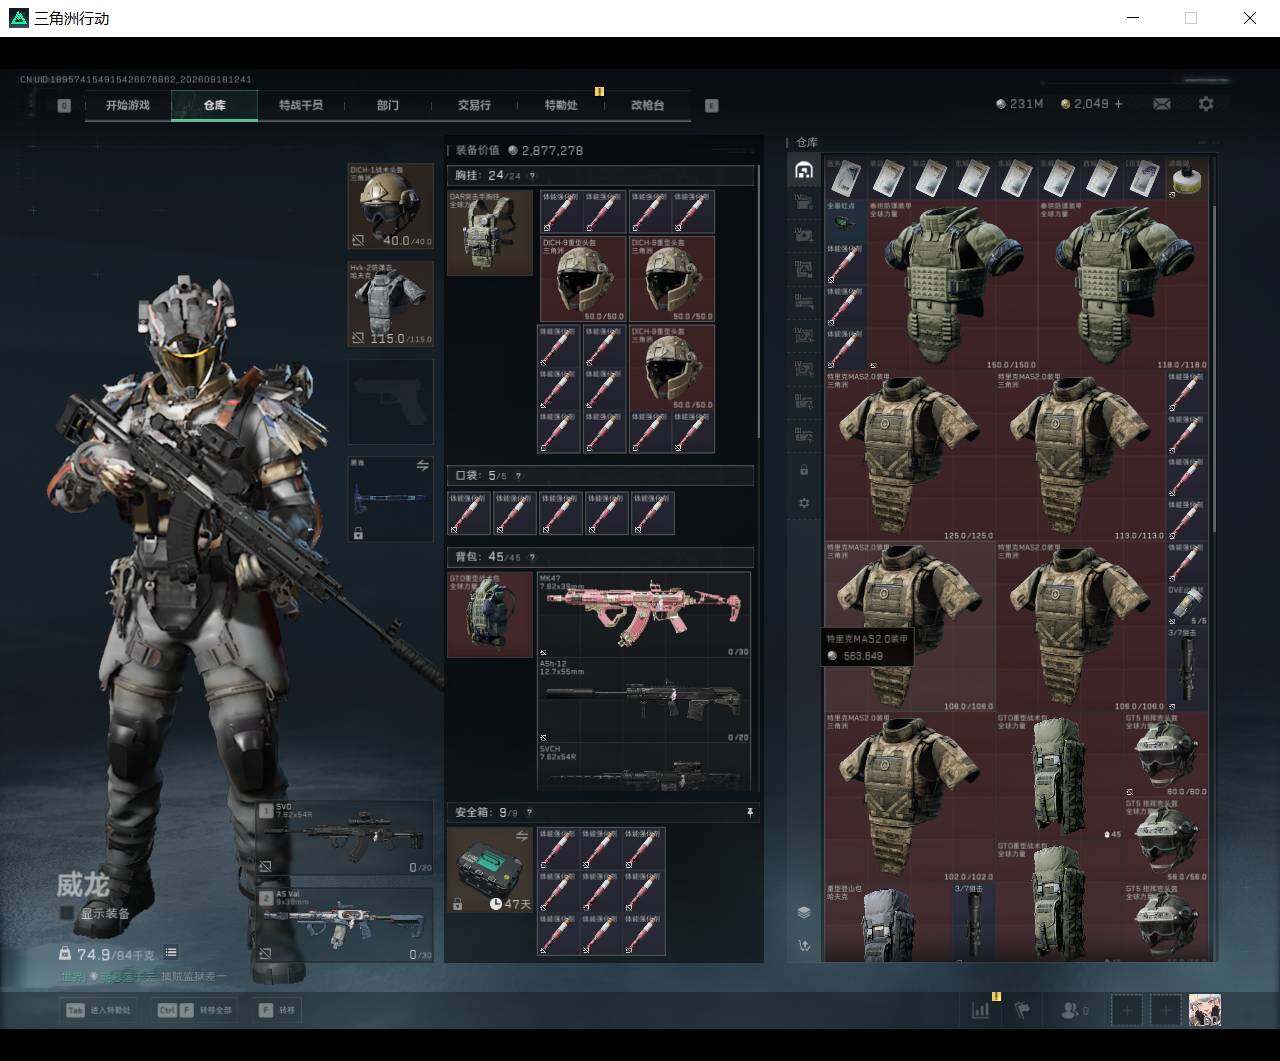Select the GT5 helmet with durability 60.0/60.0
This screenshot has height=1061, width=1280.
pyautogui.click(x=1166, y=755)
